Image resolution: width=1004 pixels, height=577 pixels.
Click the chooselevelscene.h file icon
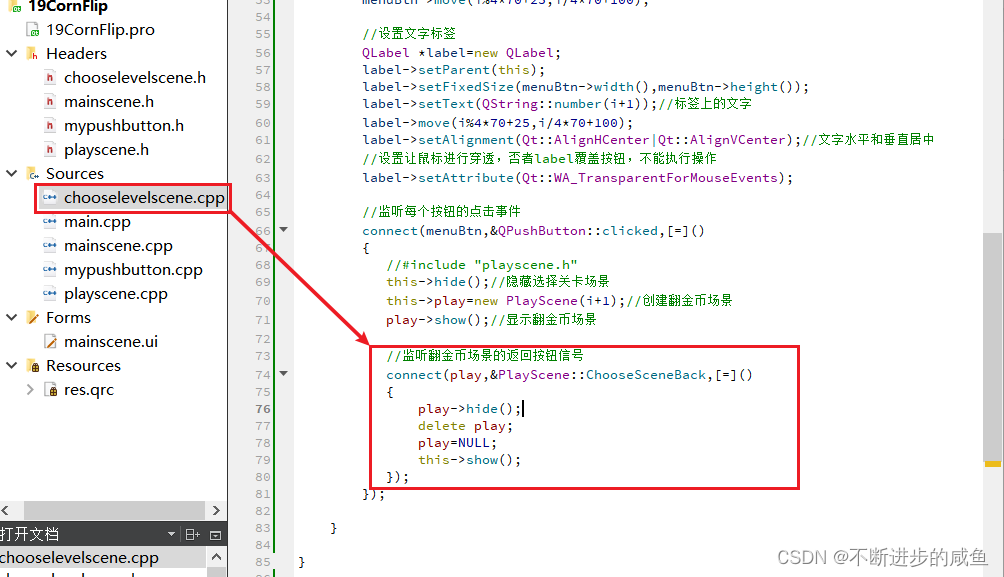pos(50,77)
